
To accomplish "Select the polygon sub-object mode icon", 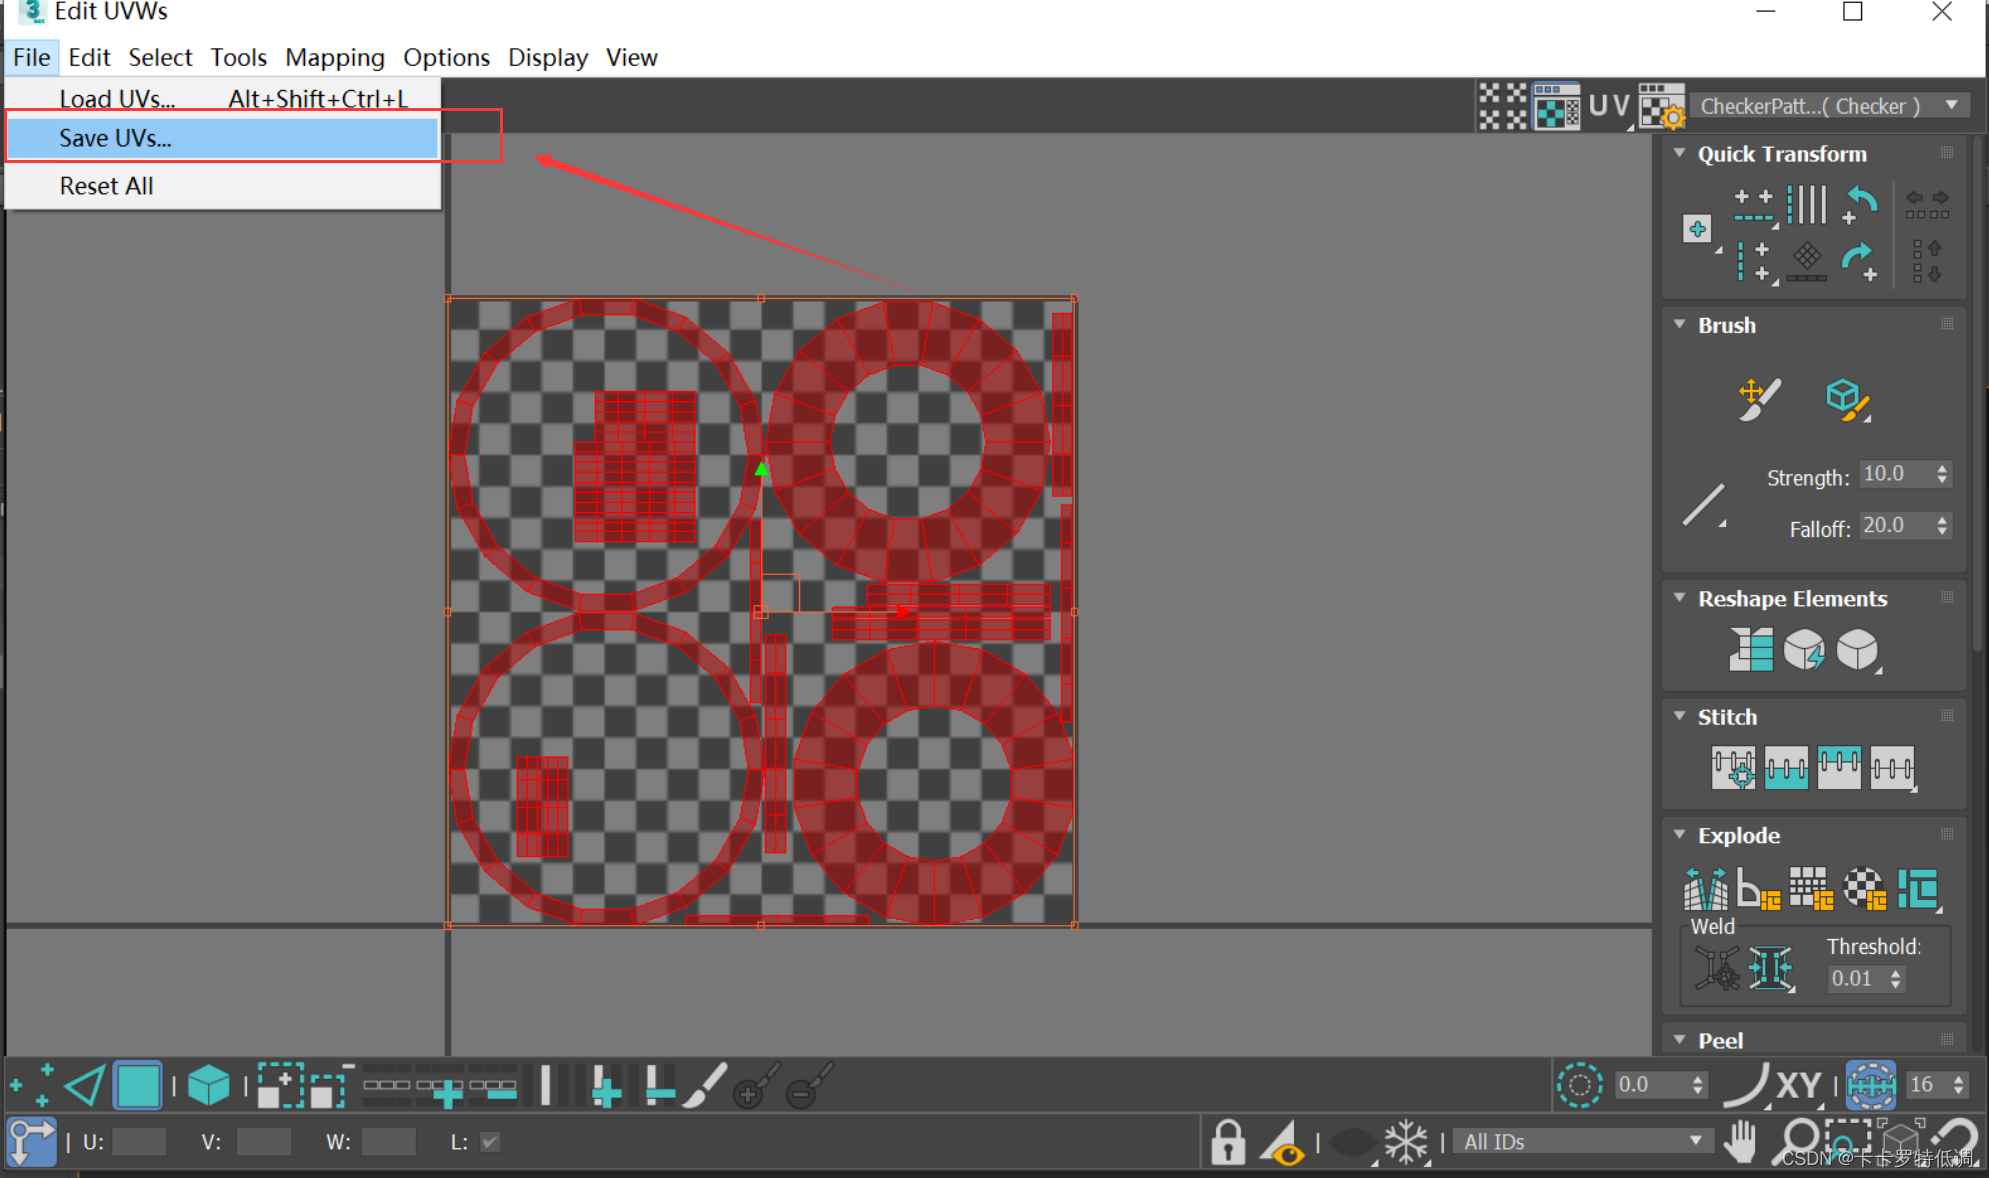I will 138,1086.
